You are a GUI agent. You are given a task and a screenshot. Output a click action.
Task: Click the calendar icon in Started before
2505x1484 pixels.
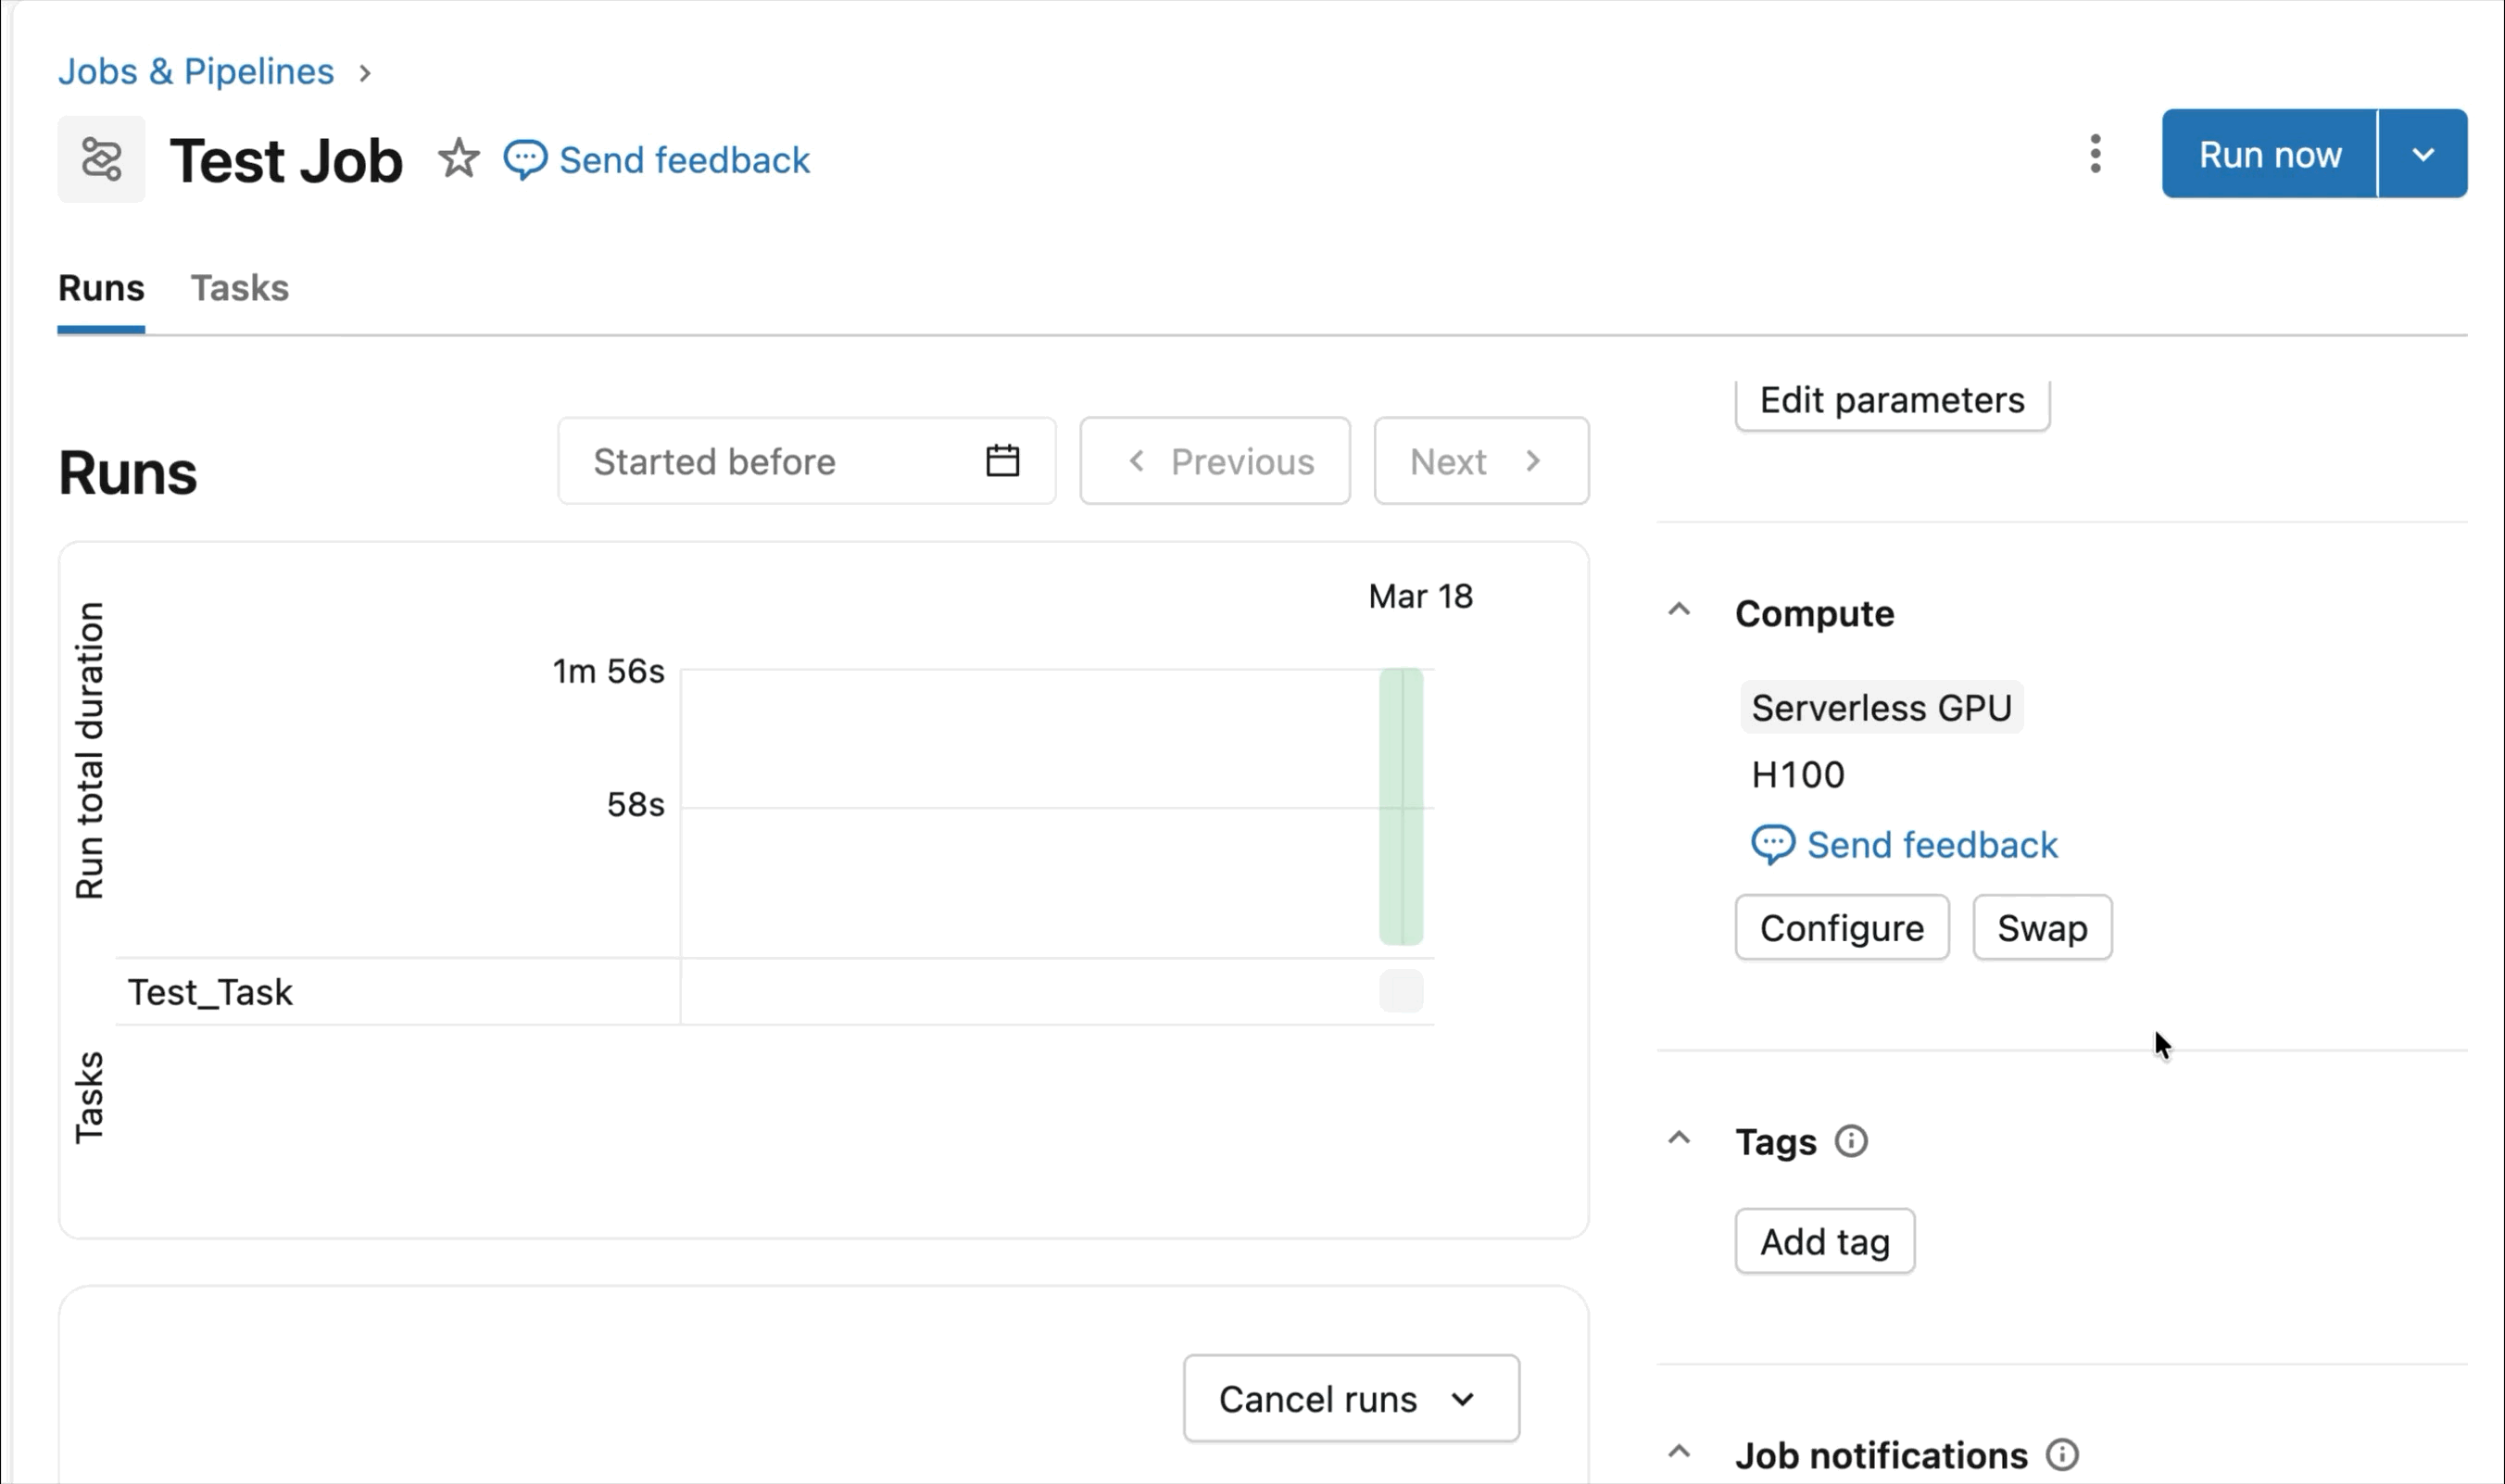[1002, 461]
